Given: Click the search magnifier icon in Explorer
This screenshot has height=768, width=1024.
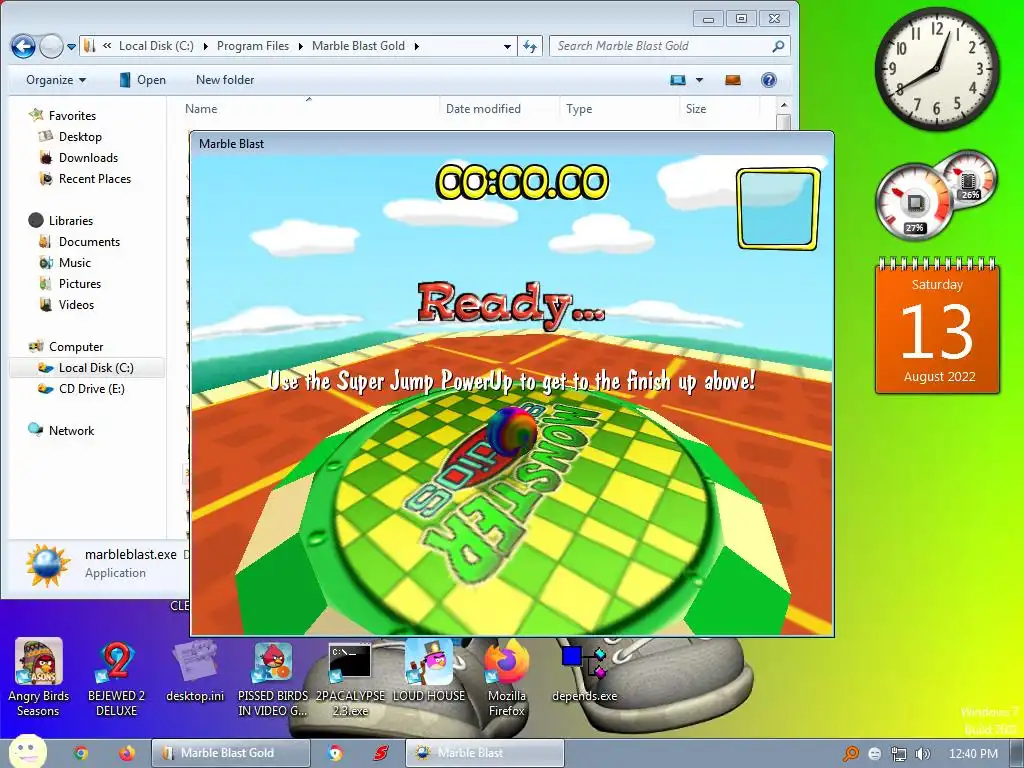Looking at the screenshot, I should click(x=778, y=46).
